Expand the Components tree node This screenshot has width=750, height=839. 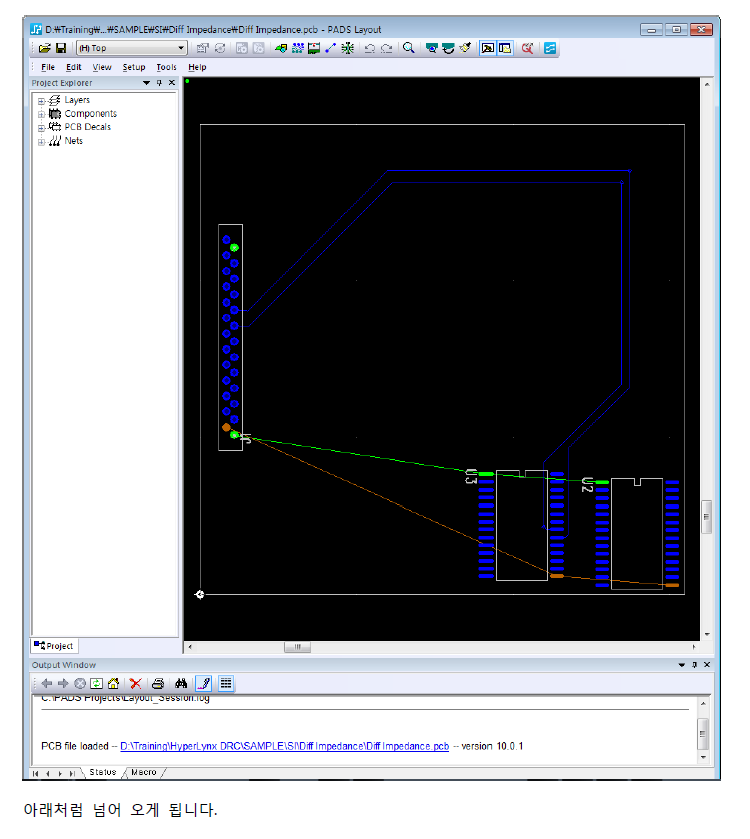[41, 114]
